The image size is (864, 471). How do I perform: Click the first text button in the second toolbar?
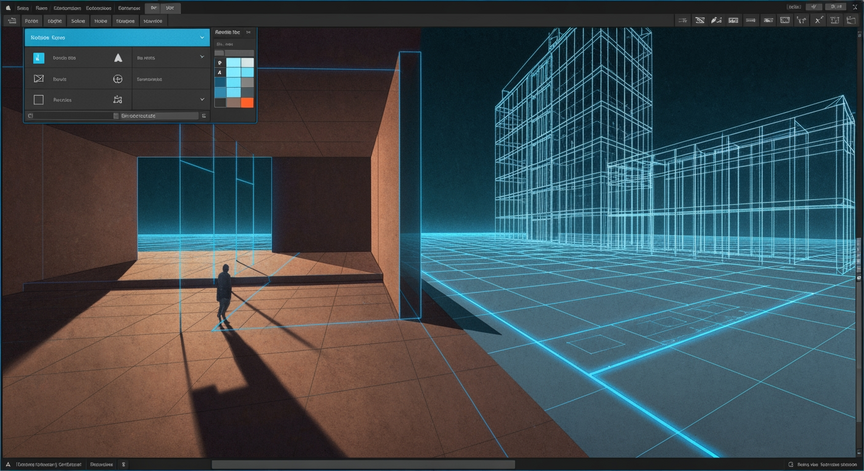(x=31, y=21)
